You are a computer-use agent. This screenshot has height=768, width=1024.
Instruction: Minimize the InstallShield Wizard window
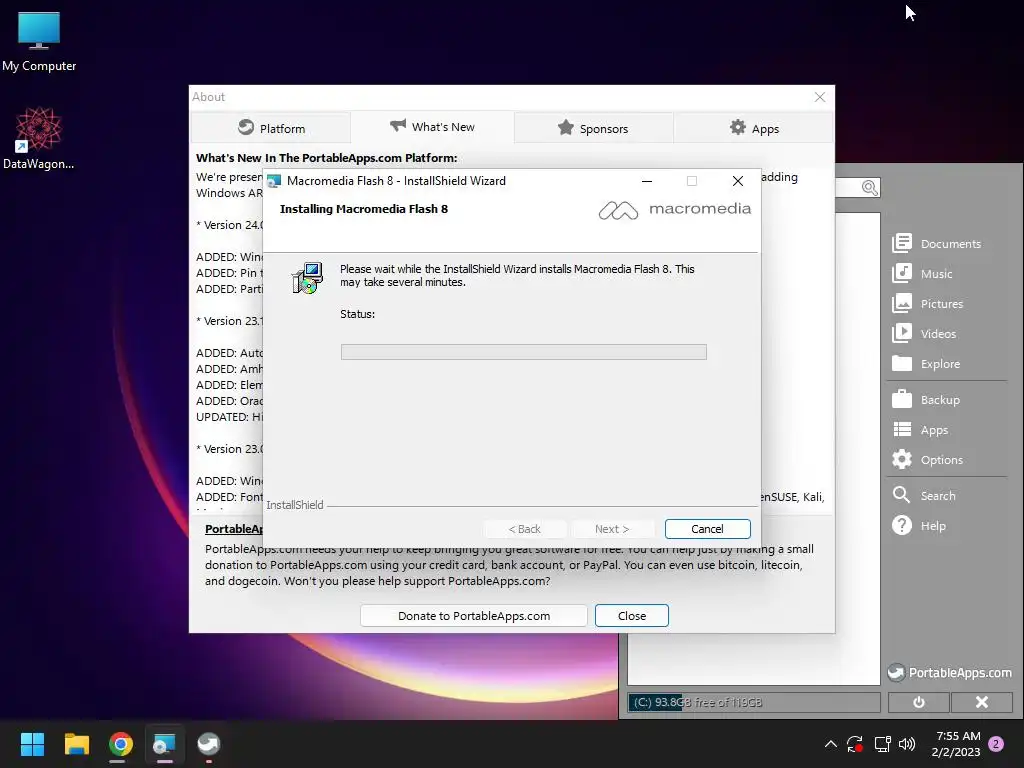(647, 181)
